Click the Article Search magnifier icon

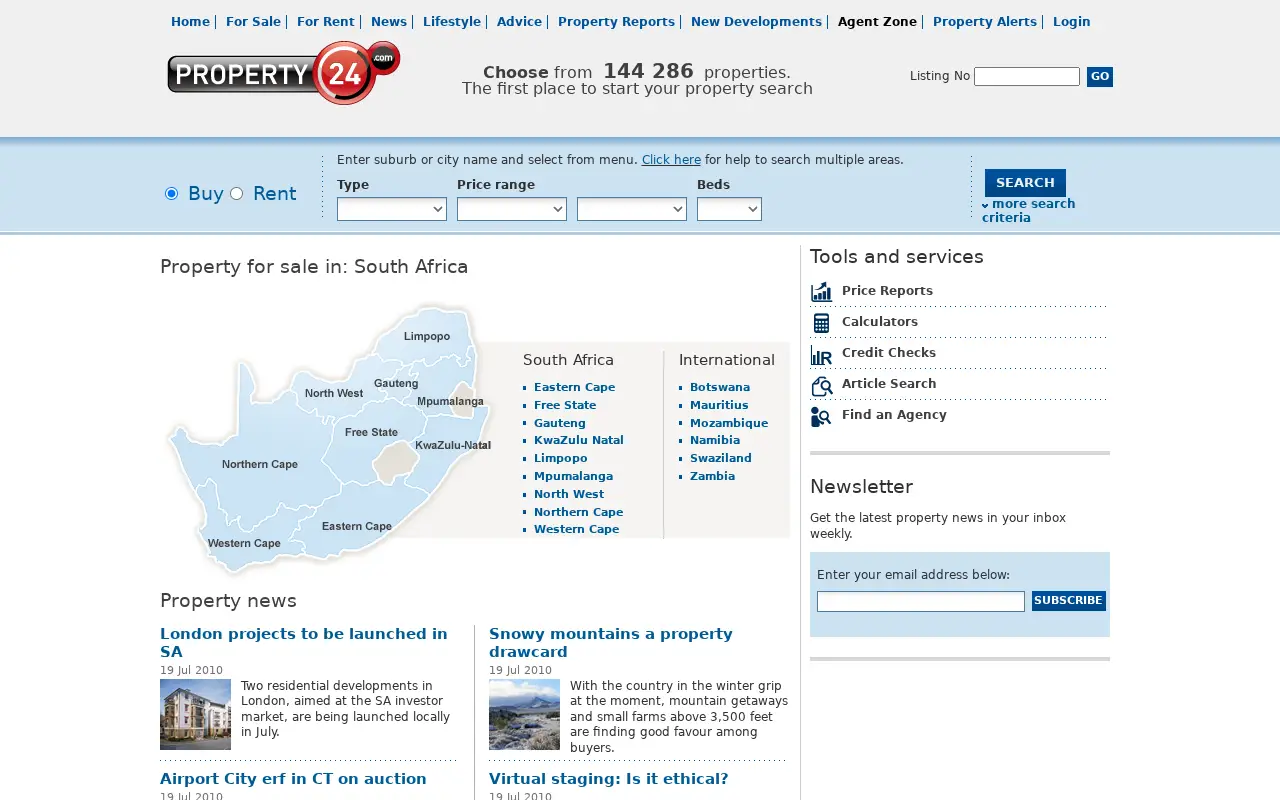tap(821, 385)
